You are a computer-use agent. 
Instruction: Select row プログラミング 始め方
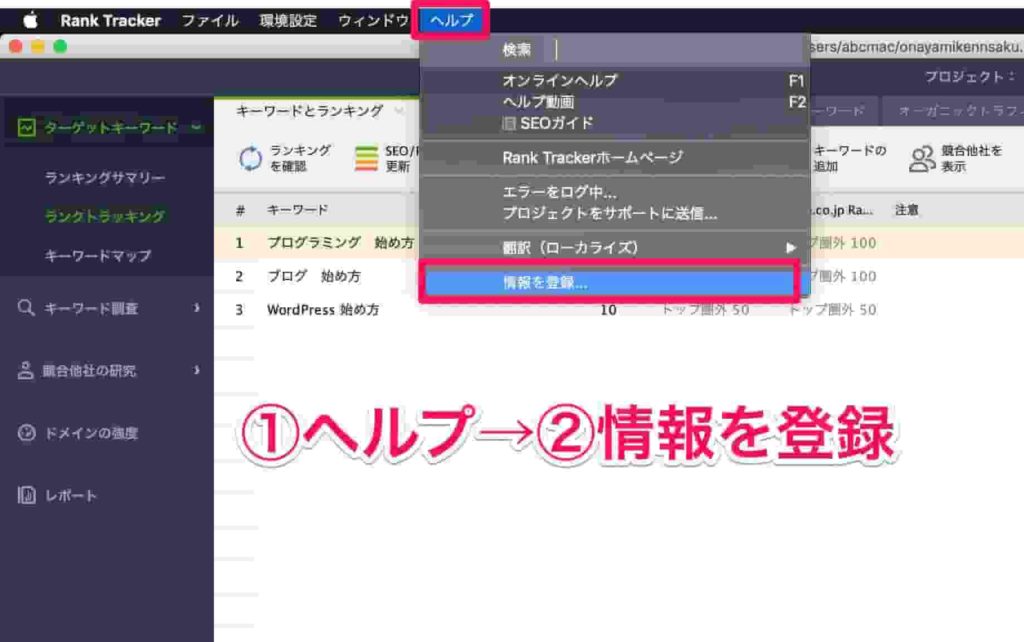(340, 243)
